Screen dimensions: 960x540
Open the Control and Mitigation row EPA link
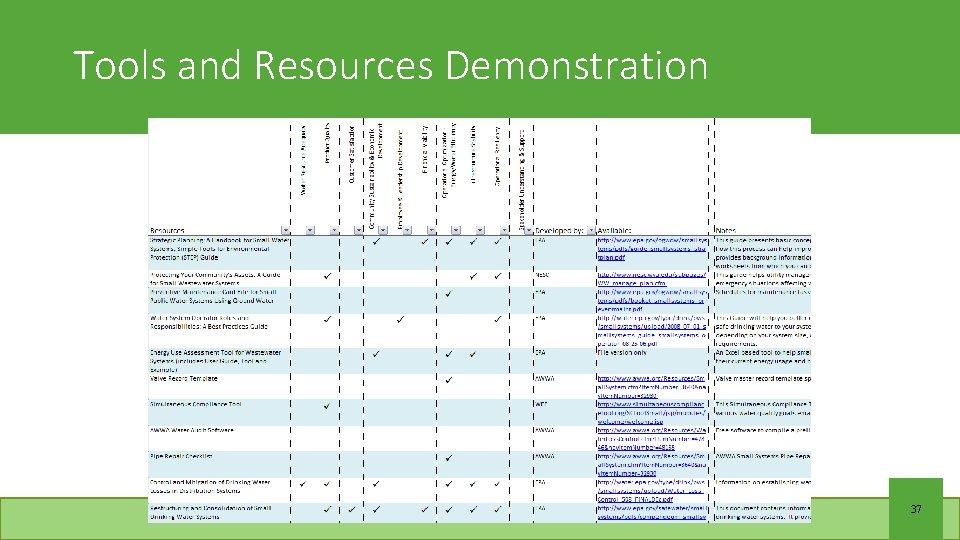pos(651,491)
